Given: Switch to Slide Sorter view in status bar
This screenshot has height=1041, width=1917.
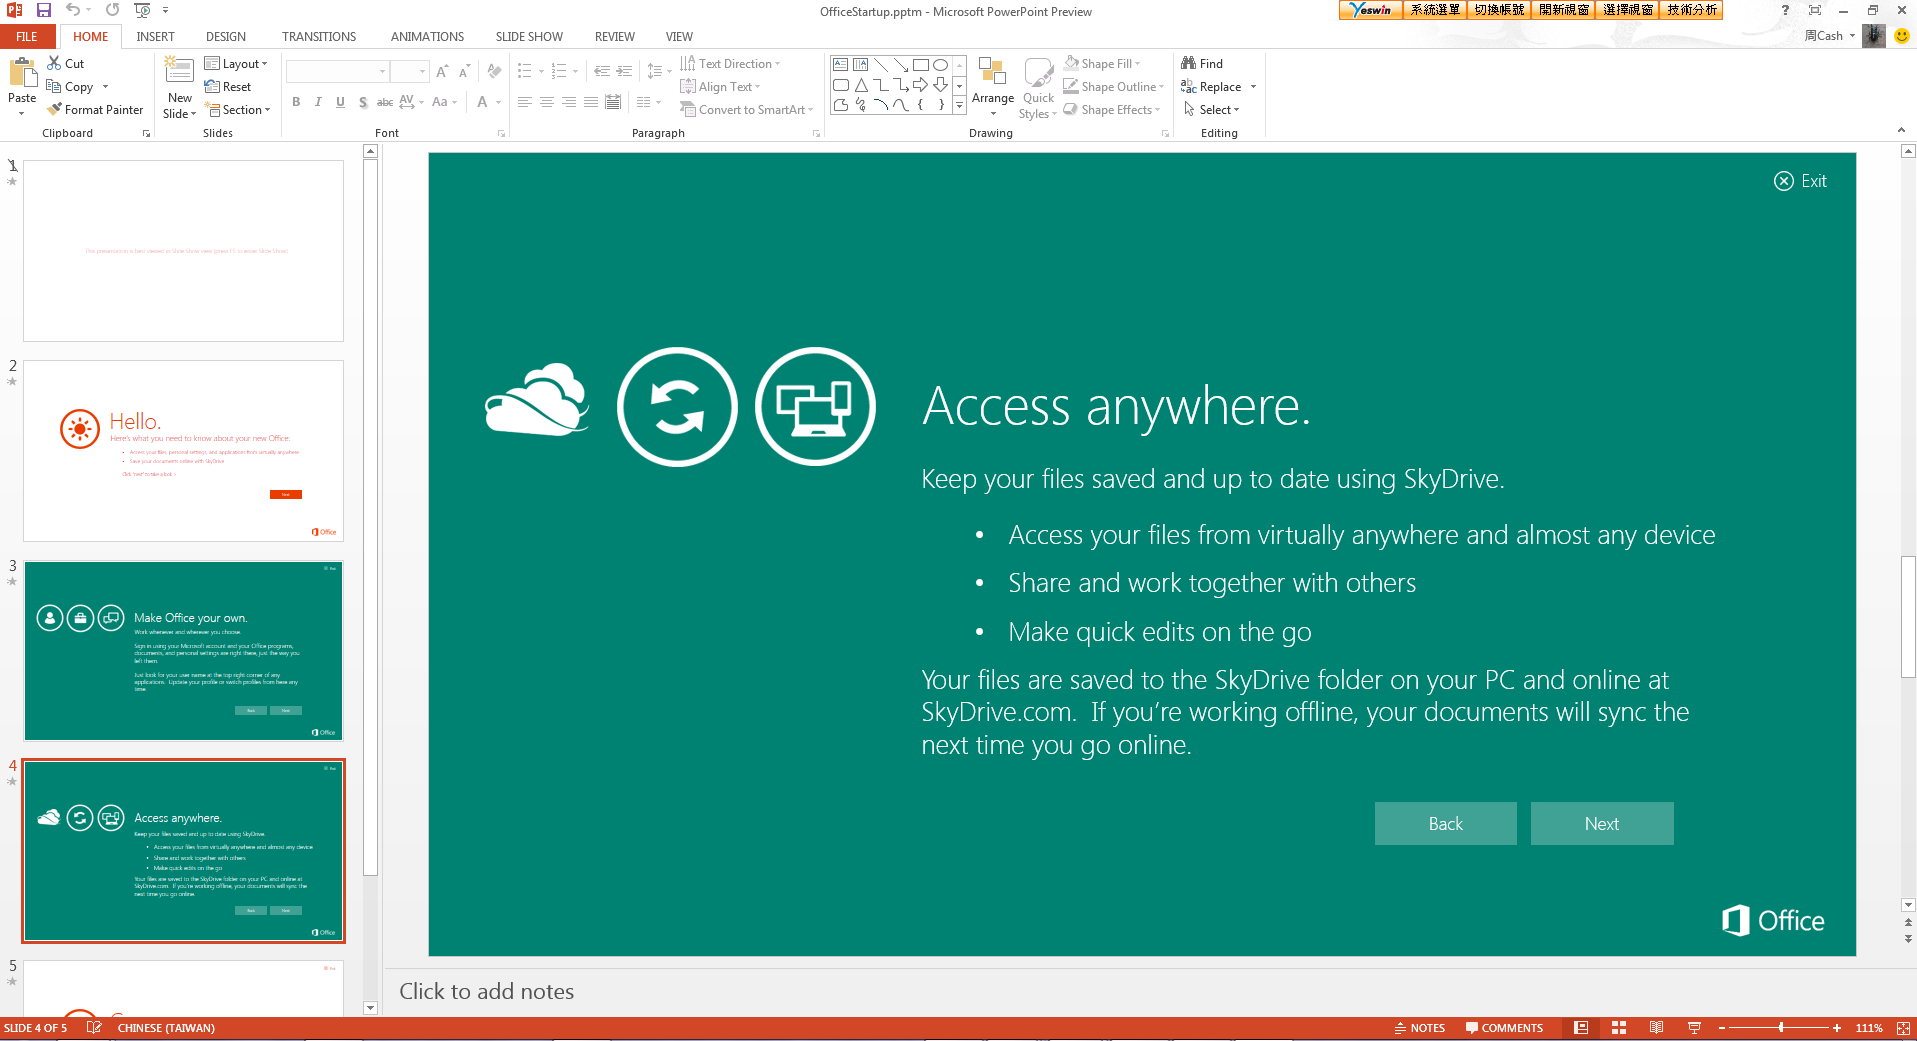Looking at the screenshot, I should click(1619, 1028).
